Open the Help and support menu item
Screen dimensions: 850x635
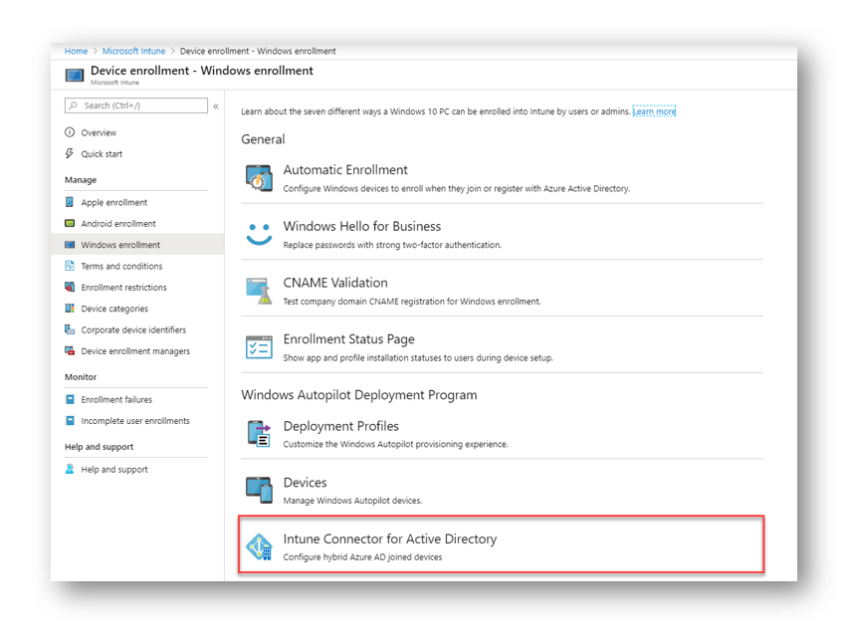point(114,469)
